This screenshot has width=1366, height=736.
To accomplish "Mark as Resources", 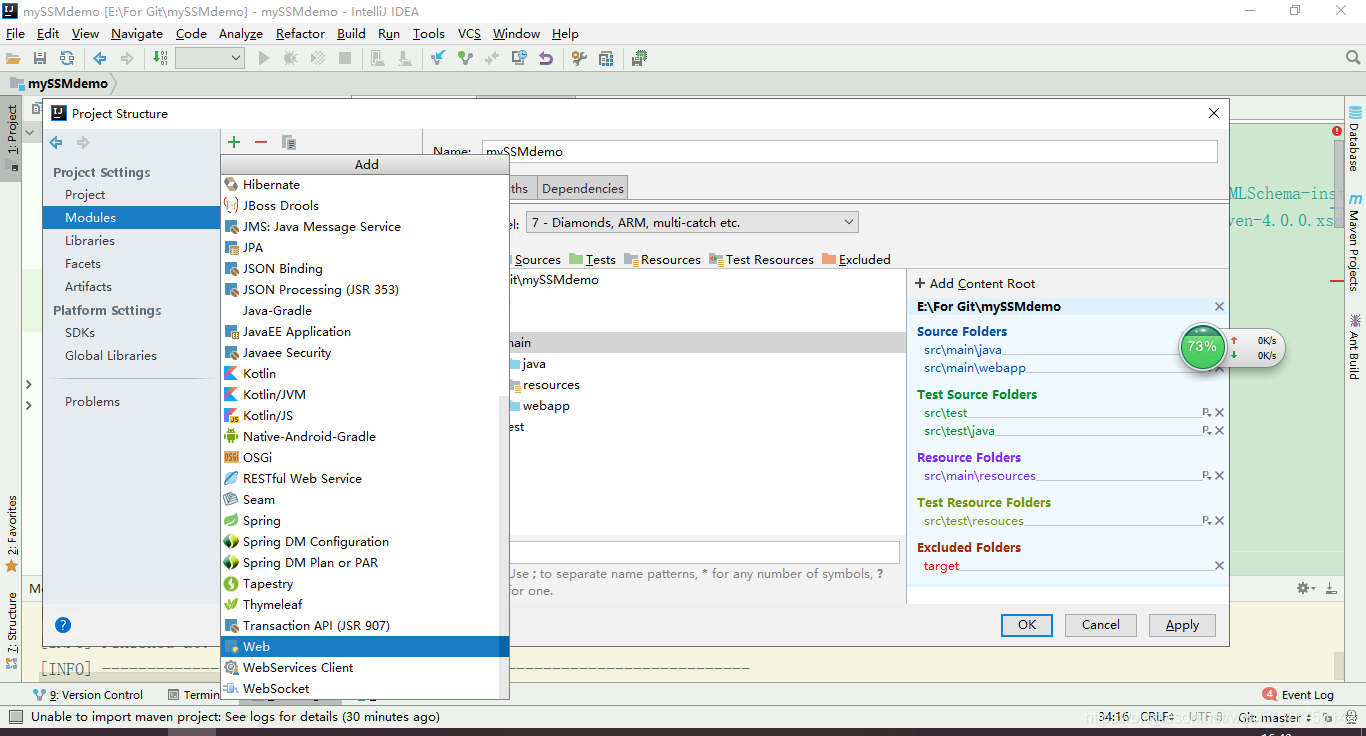I will coord(662,260).
